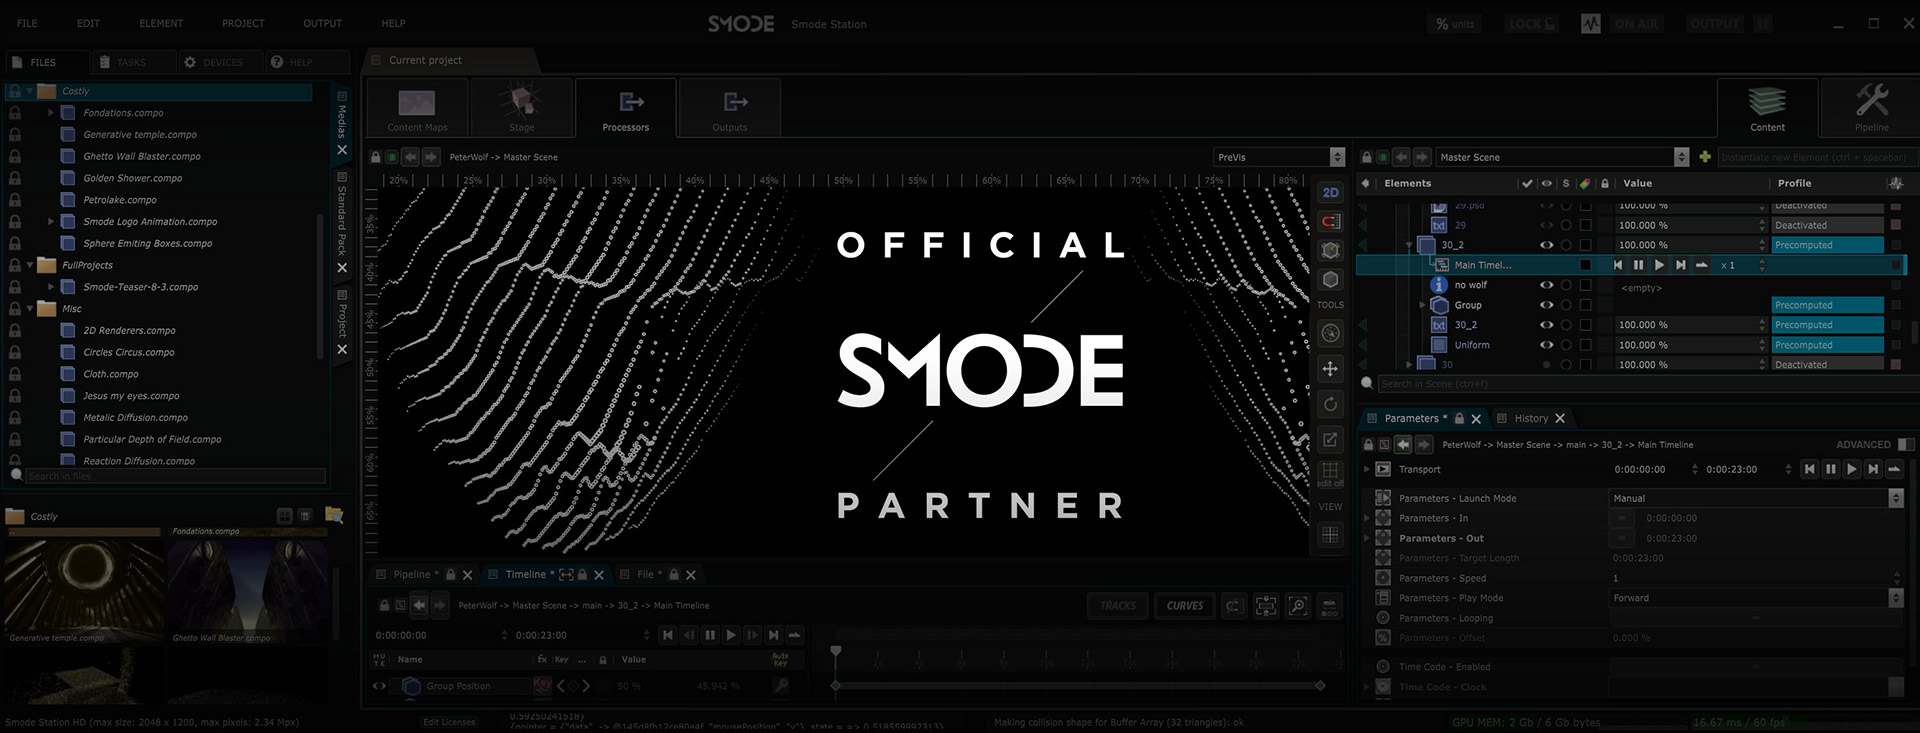Open Launch Mode Manual dropdown
The width and height of the screenshot is (1920, 733).
[x=1756, y=498]
